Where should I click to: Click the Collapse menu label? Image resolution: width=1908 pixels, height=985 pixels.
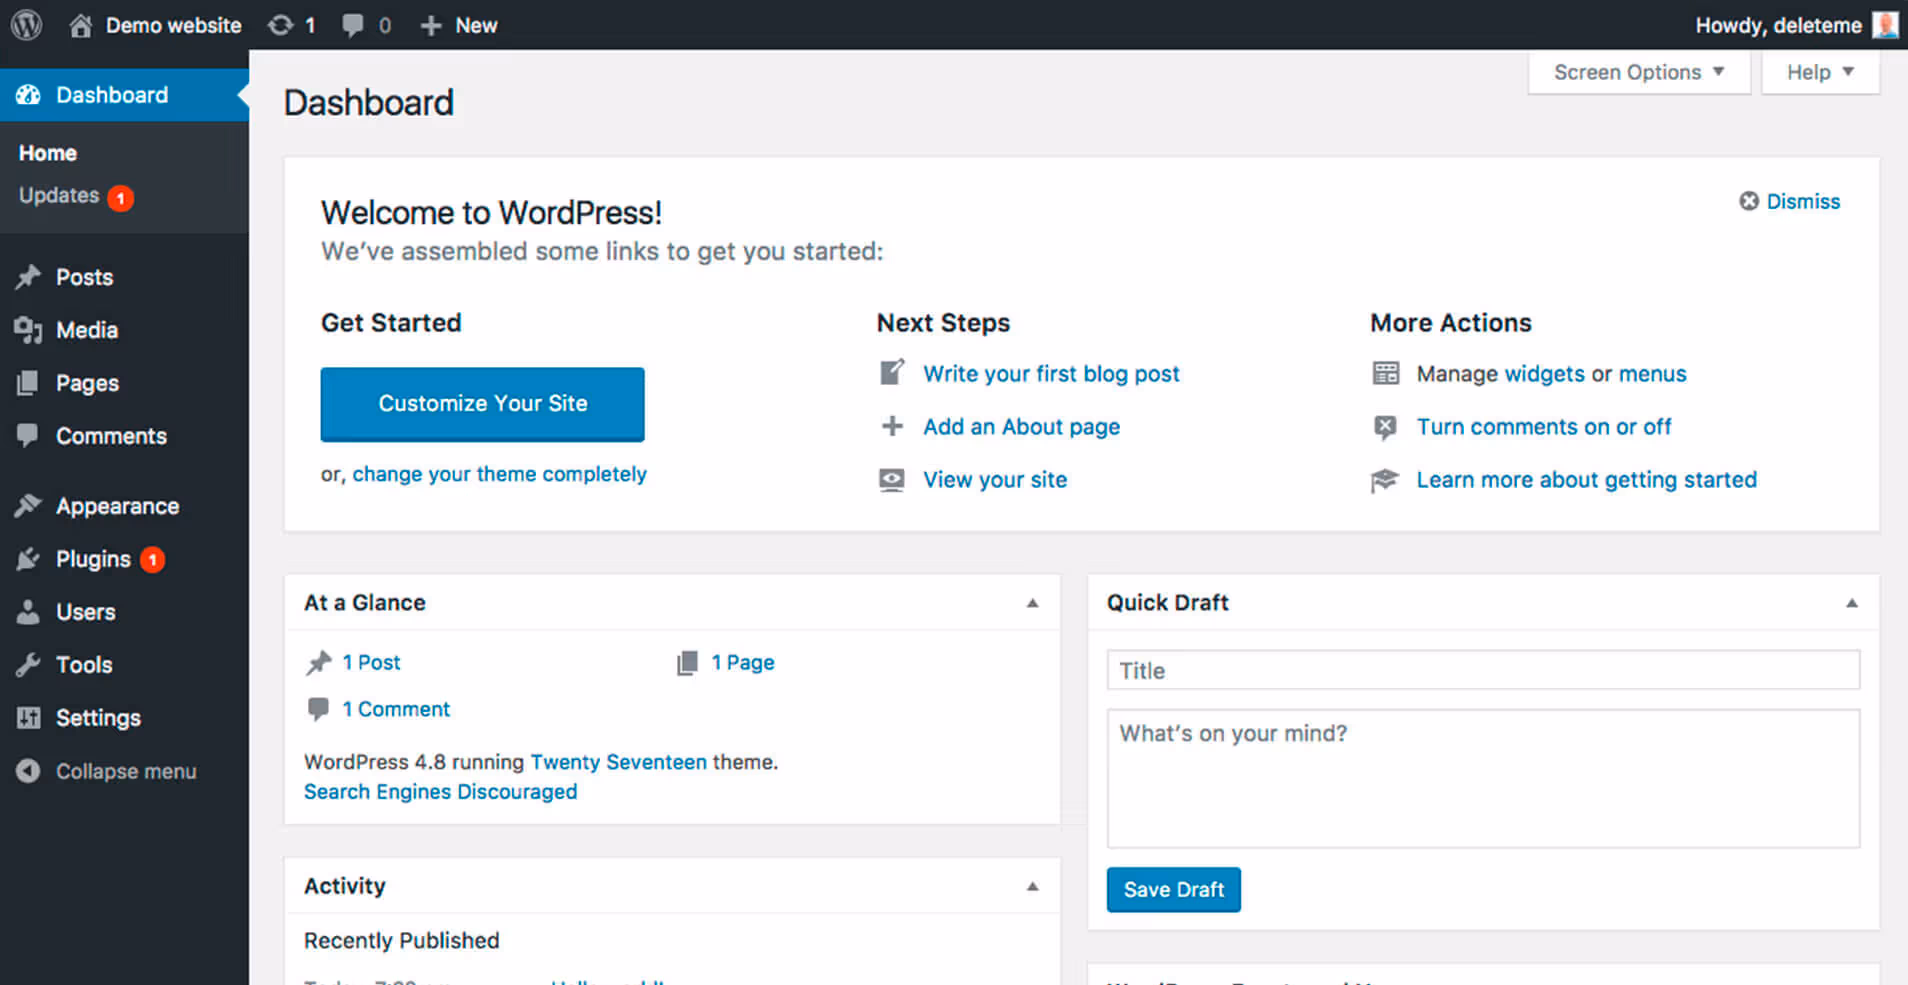point(126,772)
